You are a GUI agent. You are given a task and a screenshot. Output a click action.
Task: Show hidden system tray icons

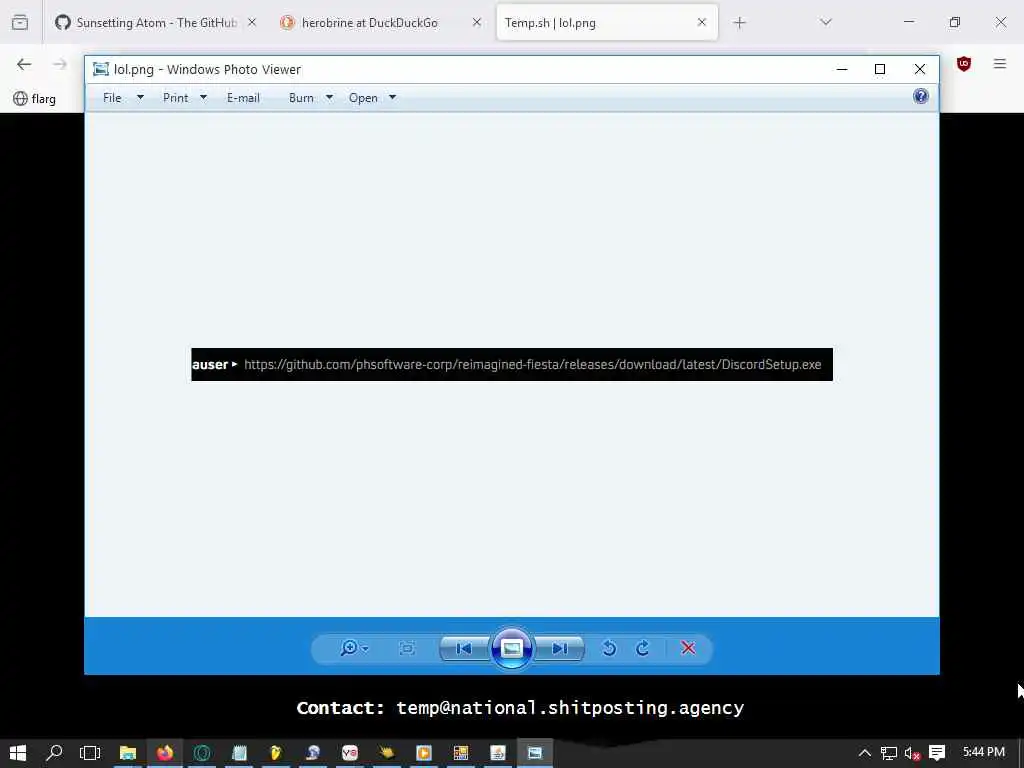865,753
